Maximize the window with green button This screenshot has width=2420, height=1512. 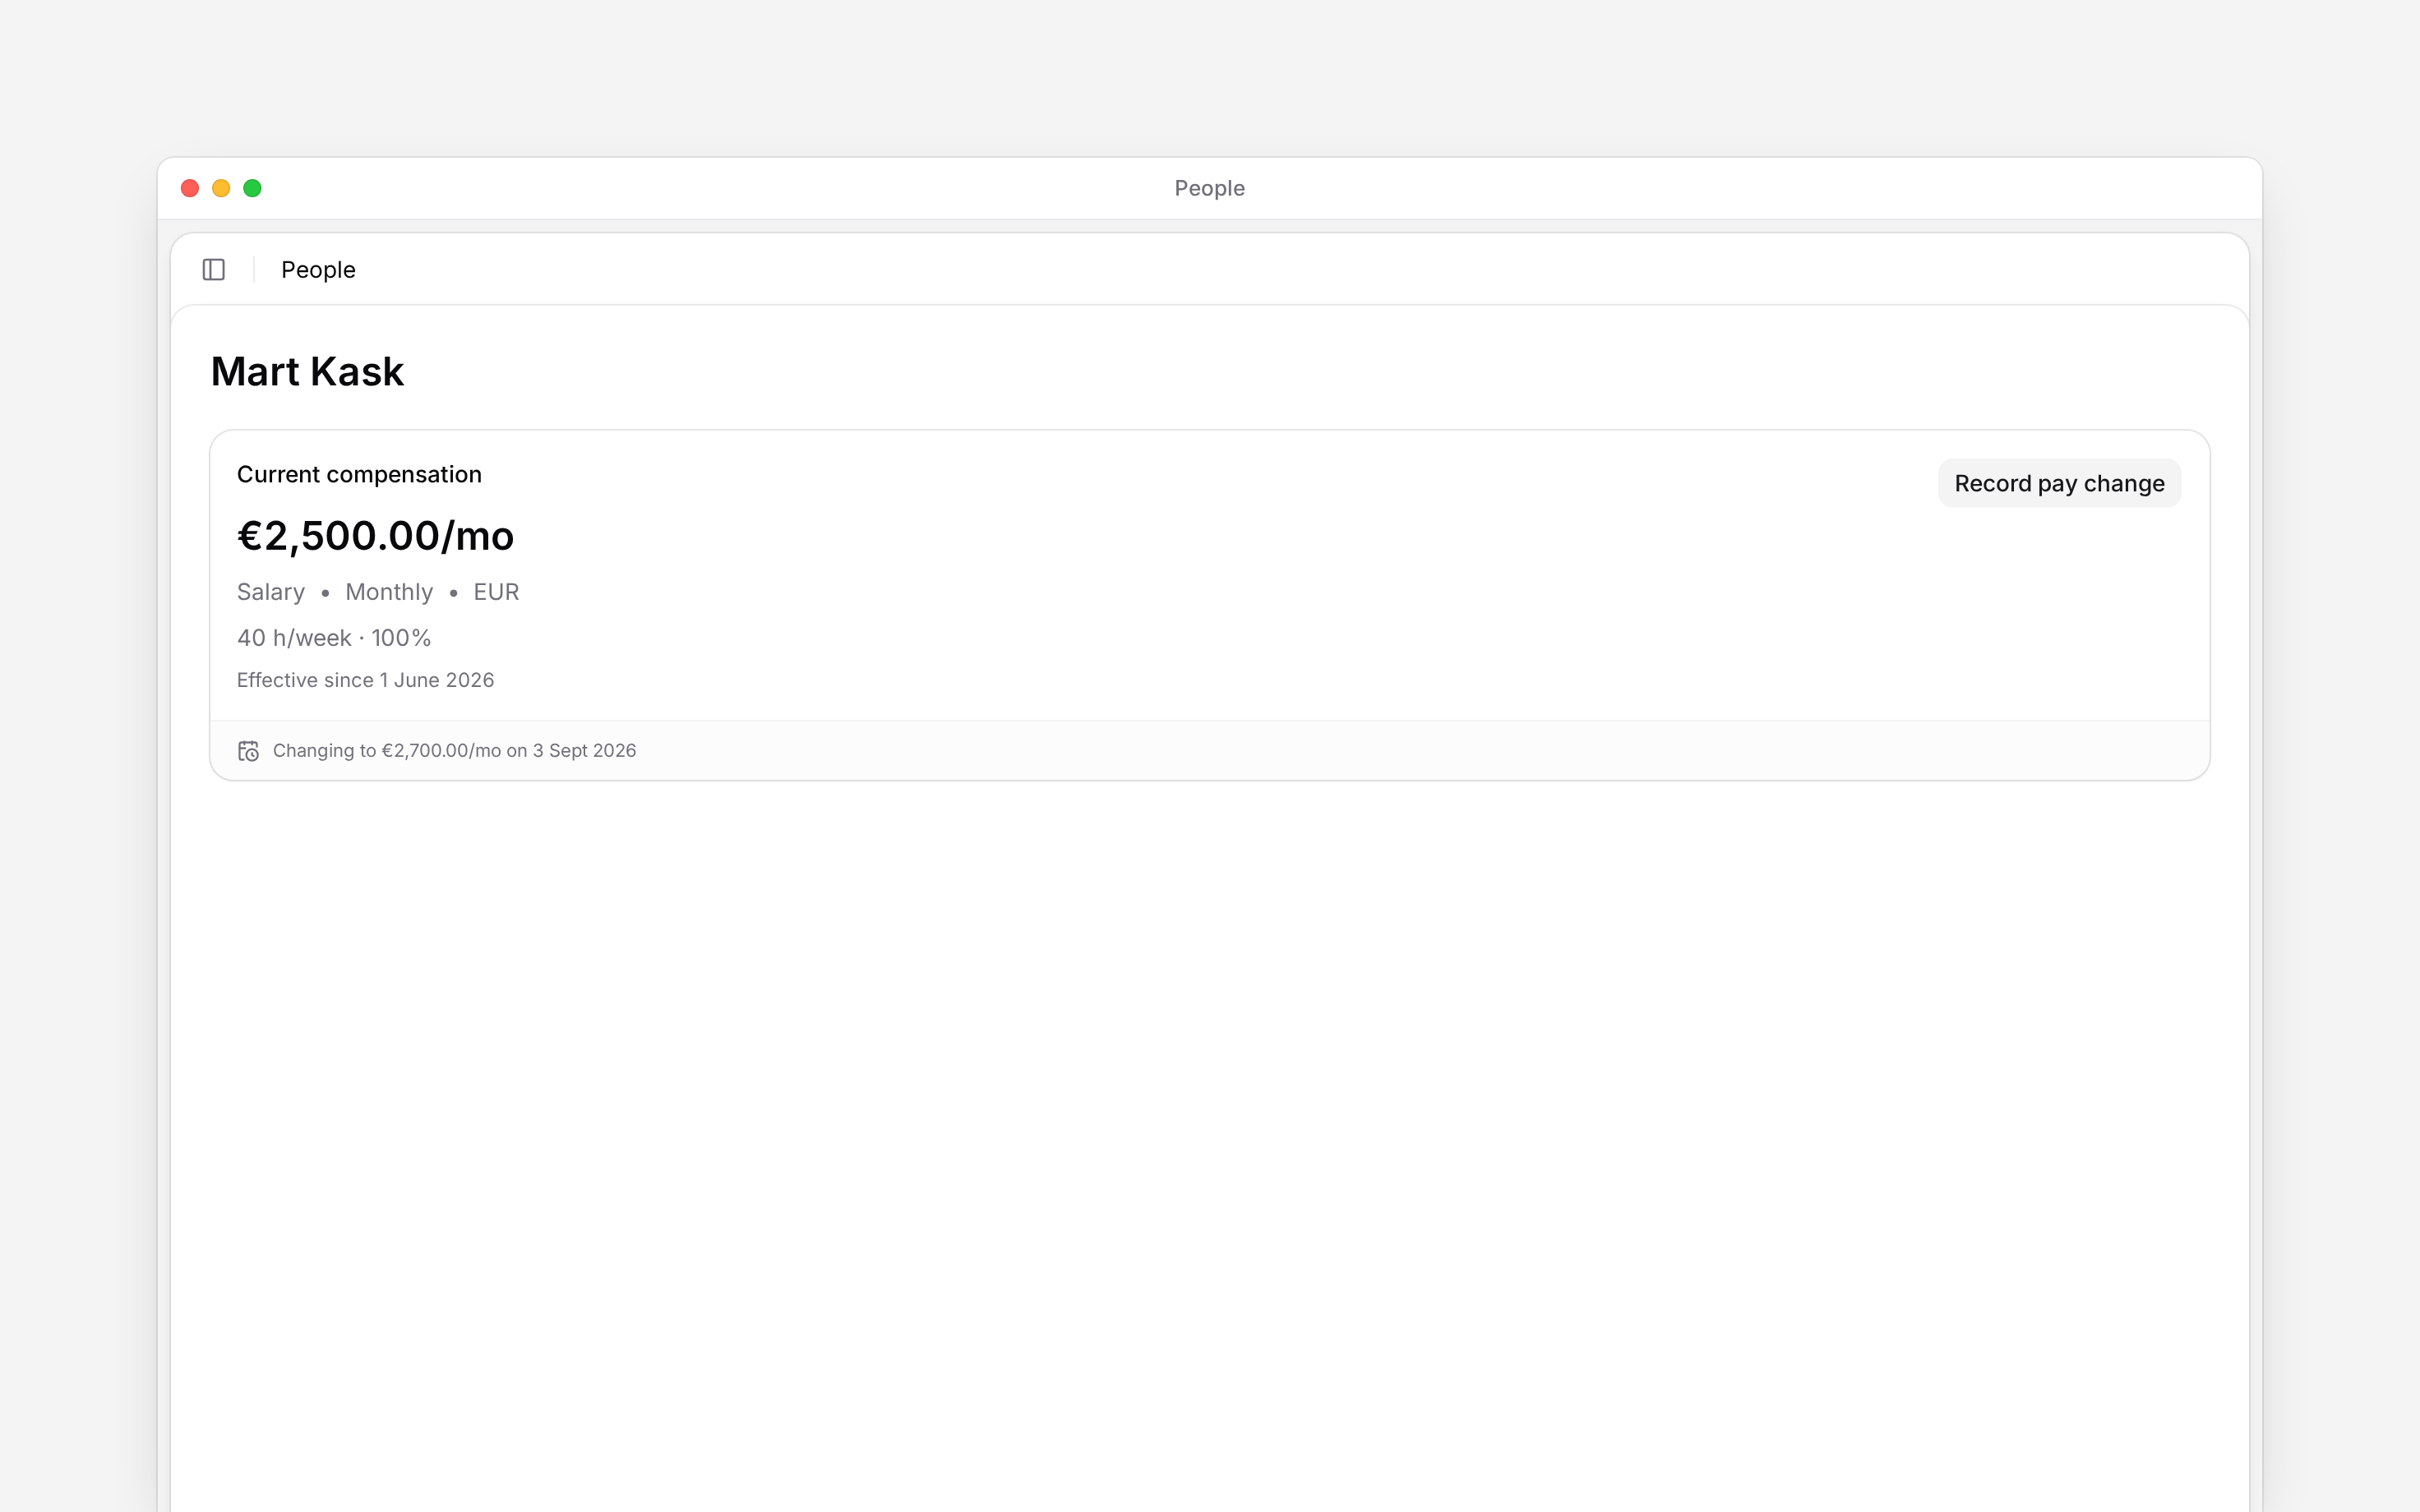253,189
